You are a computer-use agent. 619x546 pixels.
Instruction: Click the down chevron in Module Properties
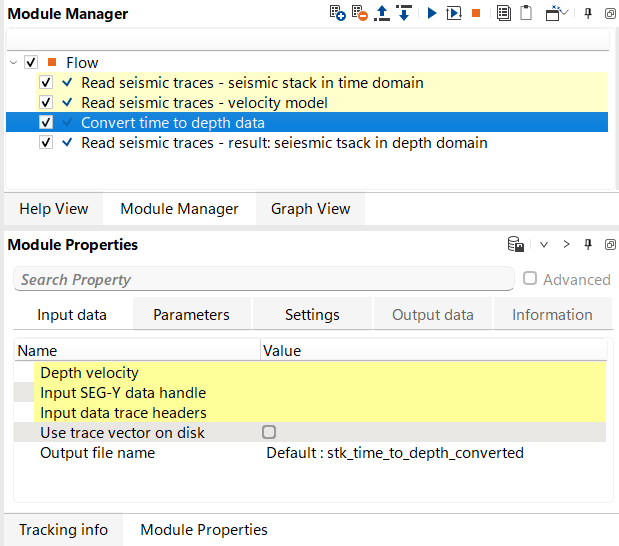(544, 244)
